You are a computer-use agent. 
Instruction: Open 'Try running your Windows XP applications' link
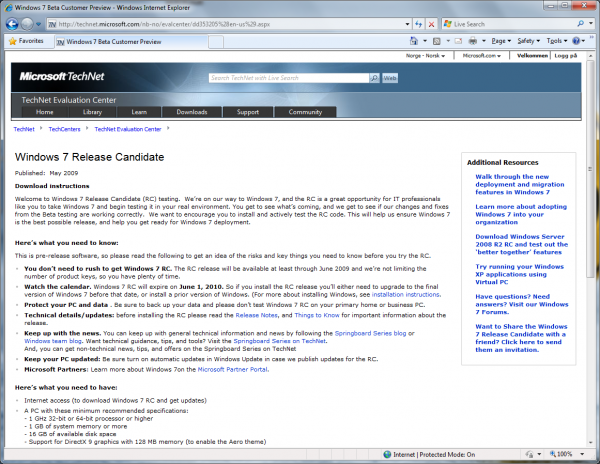tap(519, 274)
